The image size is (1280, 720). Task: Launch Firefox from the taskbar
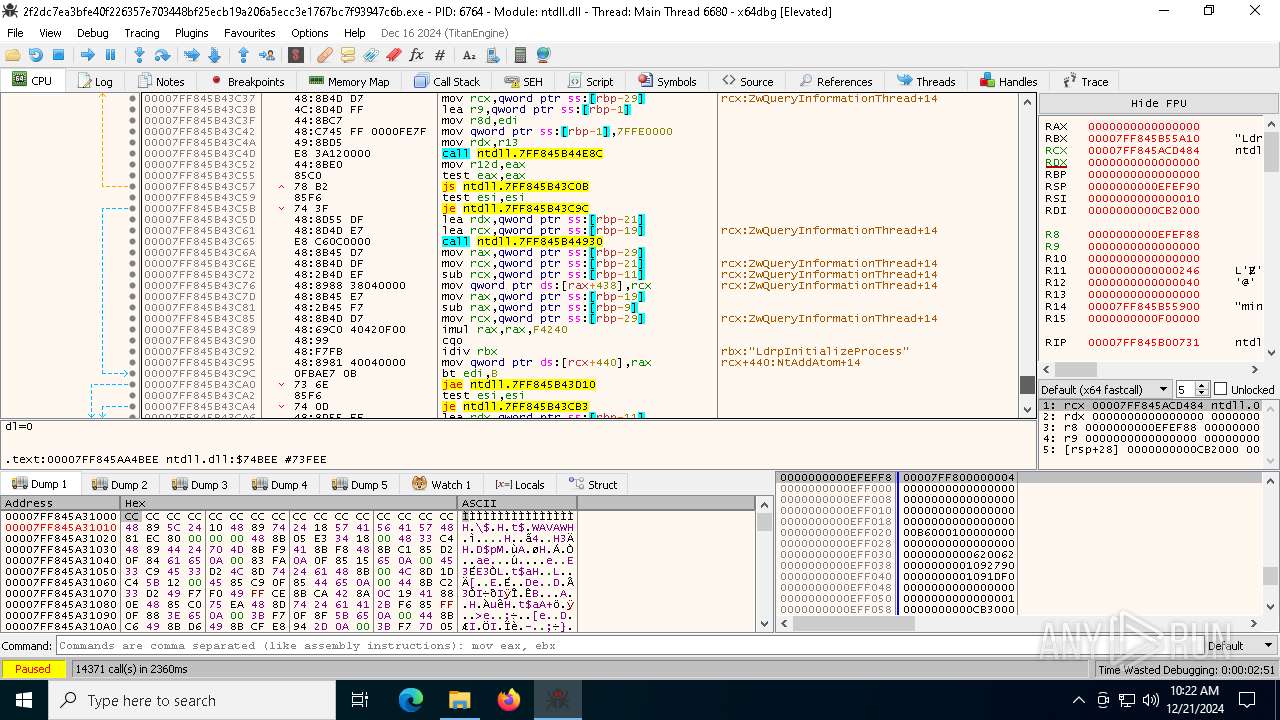click(x=508, y=700)
